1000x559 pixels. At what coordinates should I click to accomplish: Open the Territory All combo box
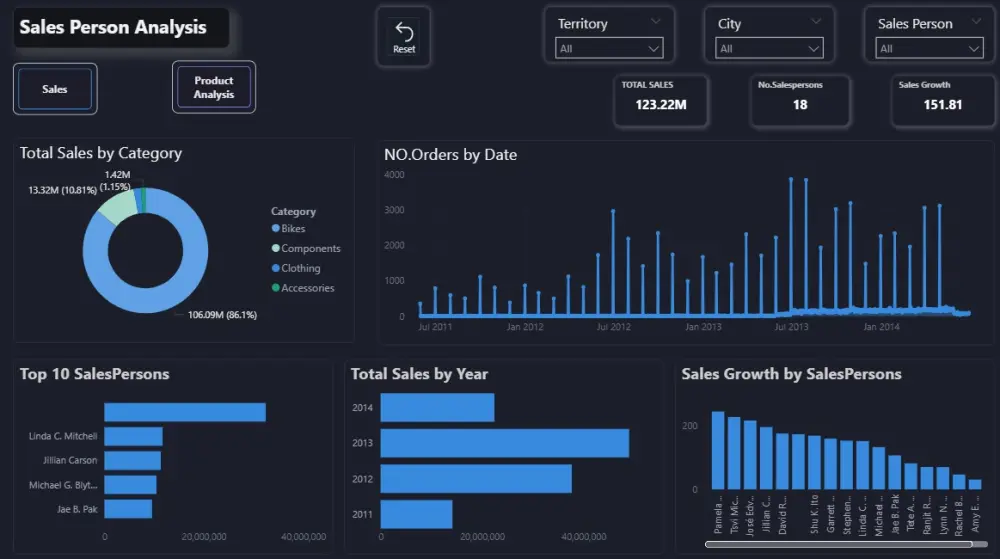(x=609, y=48)
